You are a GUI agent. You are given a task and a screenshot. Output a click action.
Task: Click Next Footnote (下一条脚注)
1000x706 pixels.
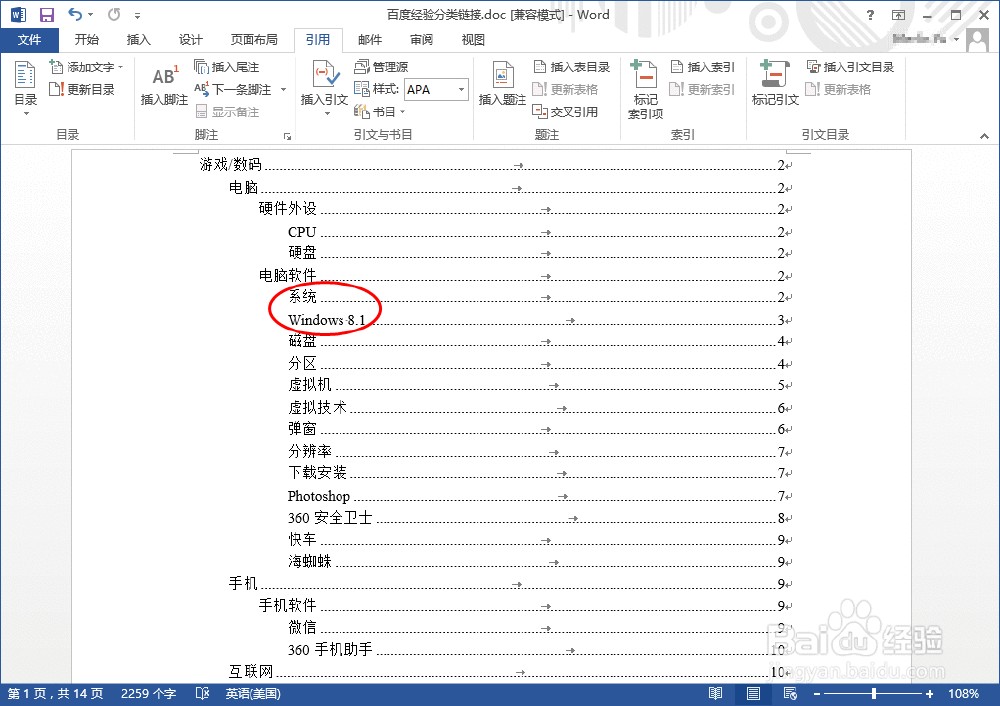click(233, 89)
